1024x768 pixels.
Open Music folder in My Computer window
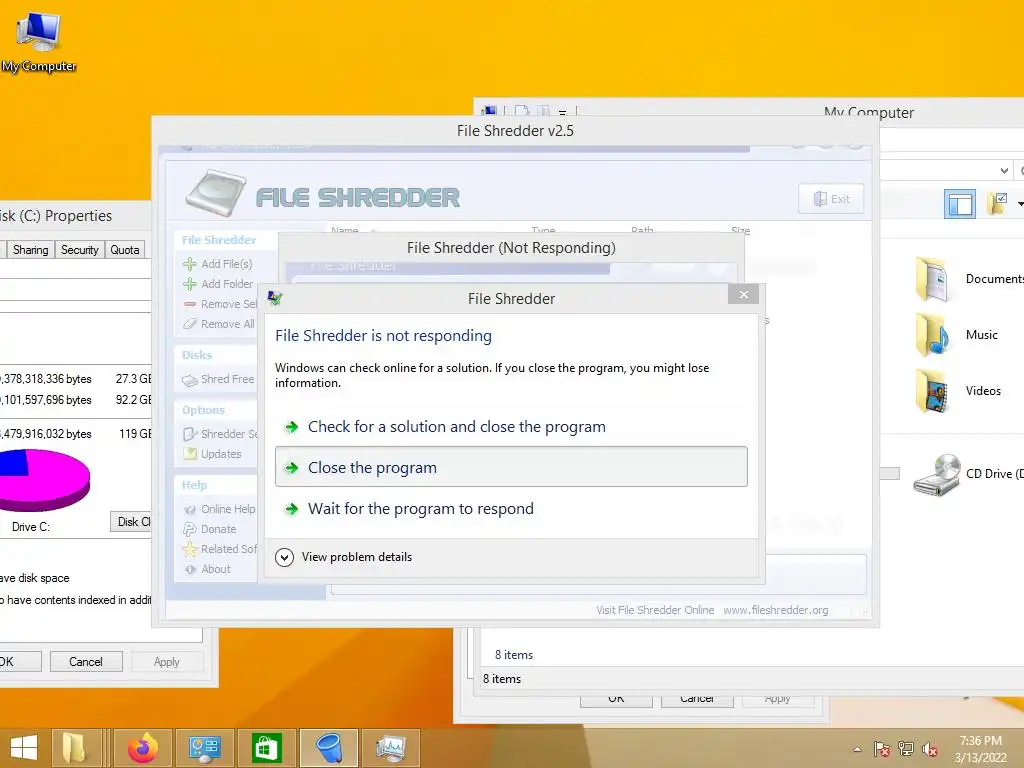(x=957, y=334)
